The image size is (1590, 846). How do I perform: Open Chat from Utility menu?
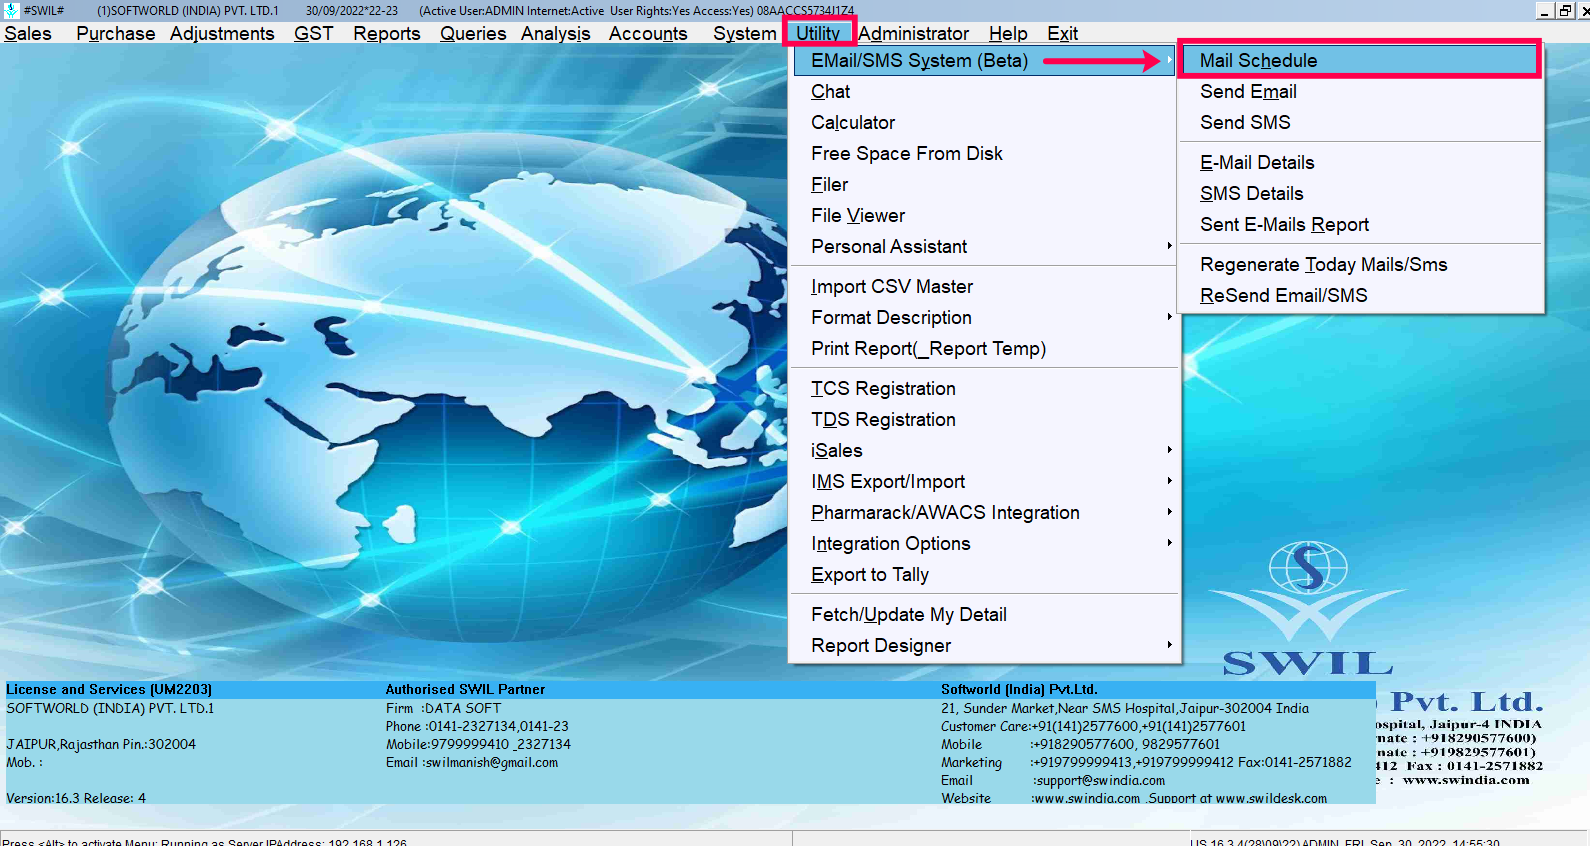(x=984, y=91)
